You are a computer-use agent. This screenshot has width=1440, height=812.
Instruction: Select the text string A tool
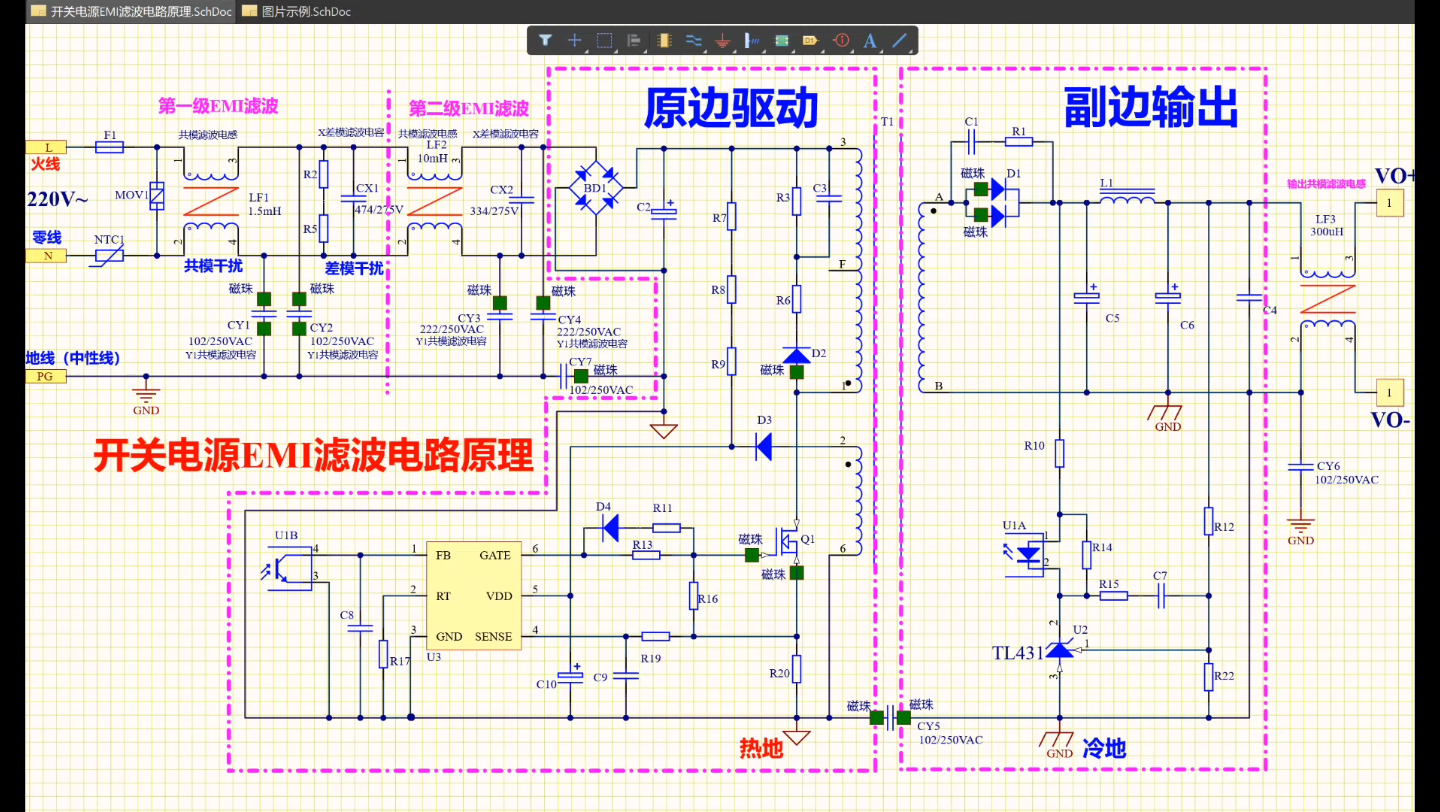(870, 41)
